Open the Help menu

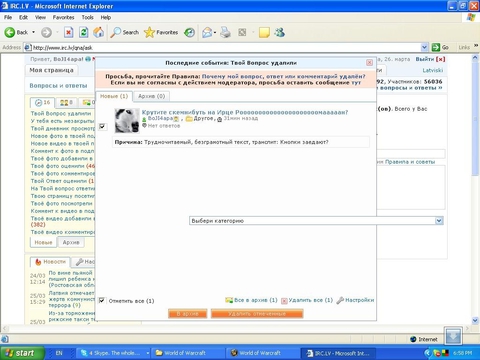106,17
